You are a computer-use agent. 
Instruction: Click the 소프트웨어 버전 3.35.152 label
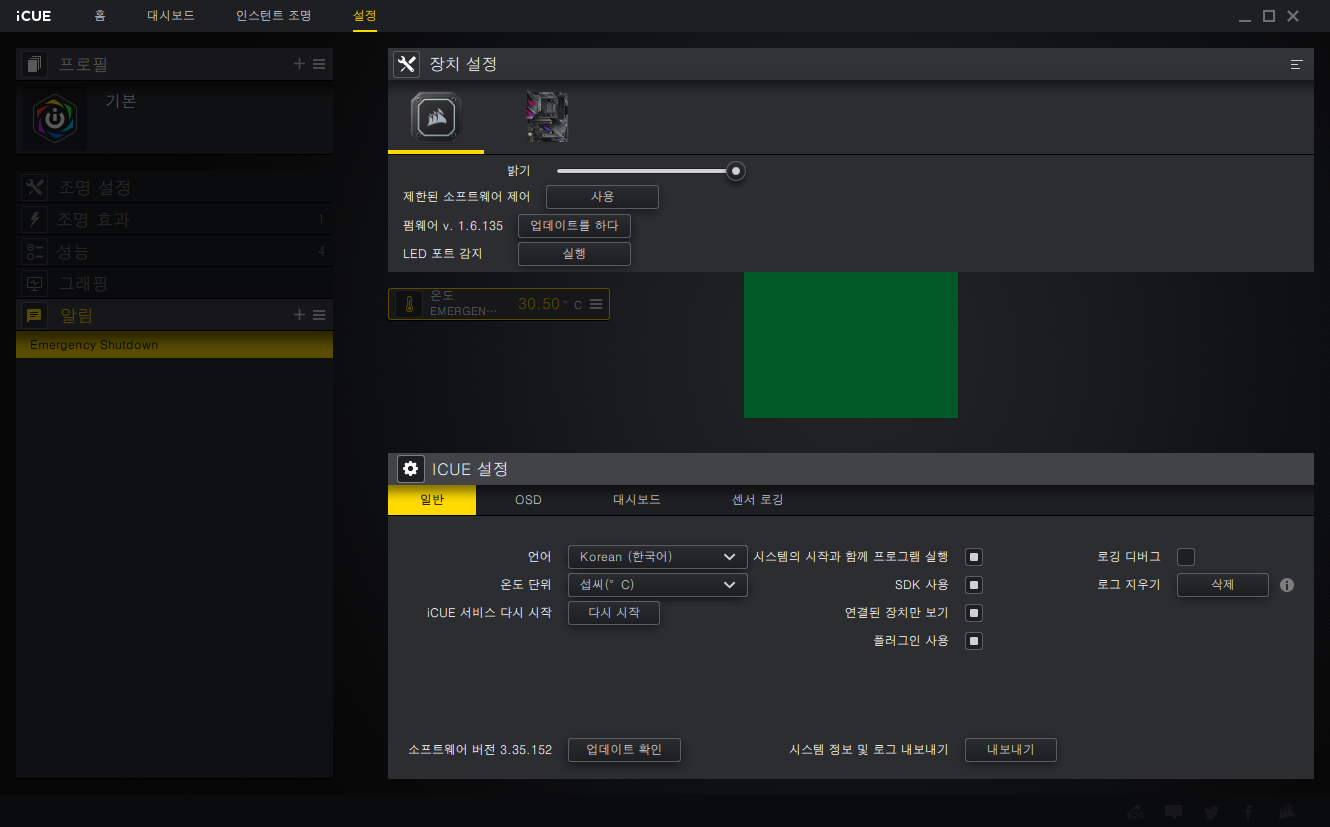[480, 750]
